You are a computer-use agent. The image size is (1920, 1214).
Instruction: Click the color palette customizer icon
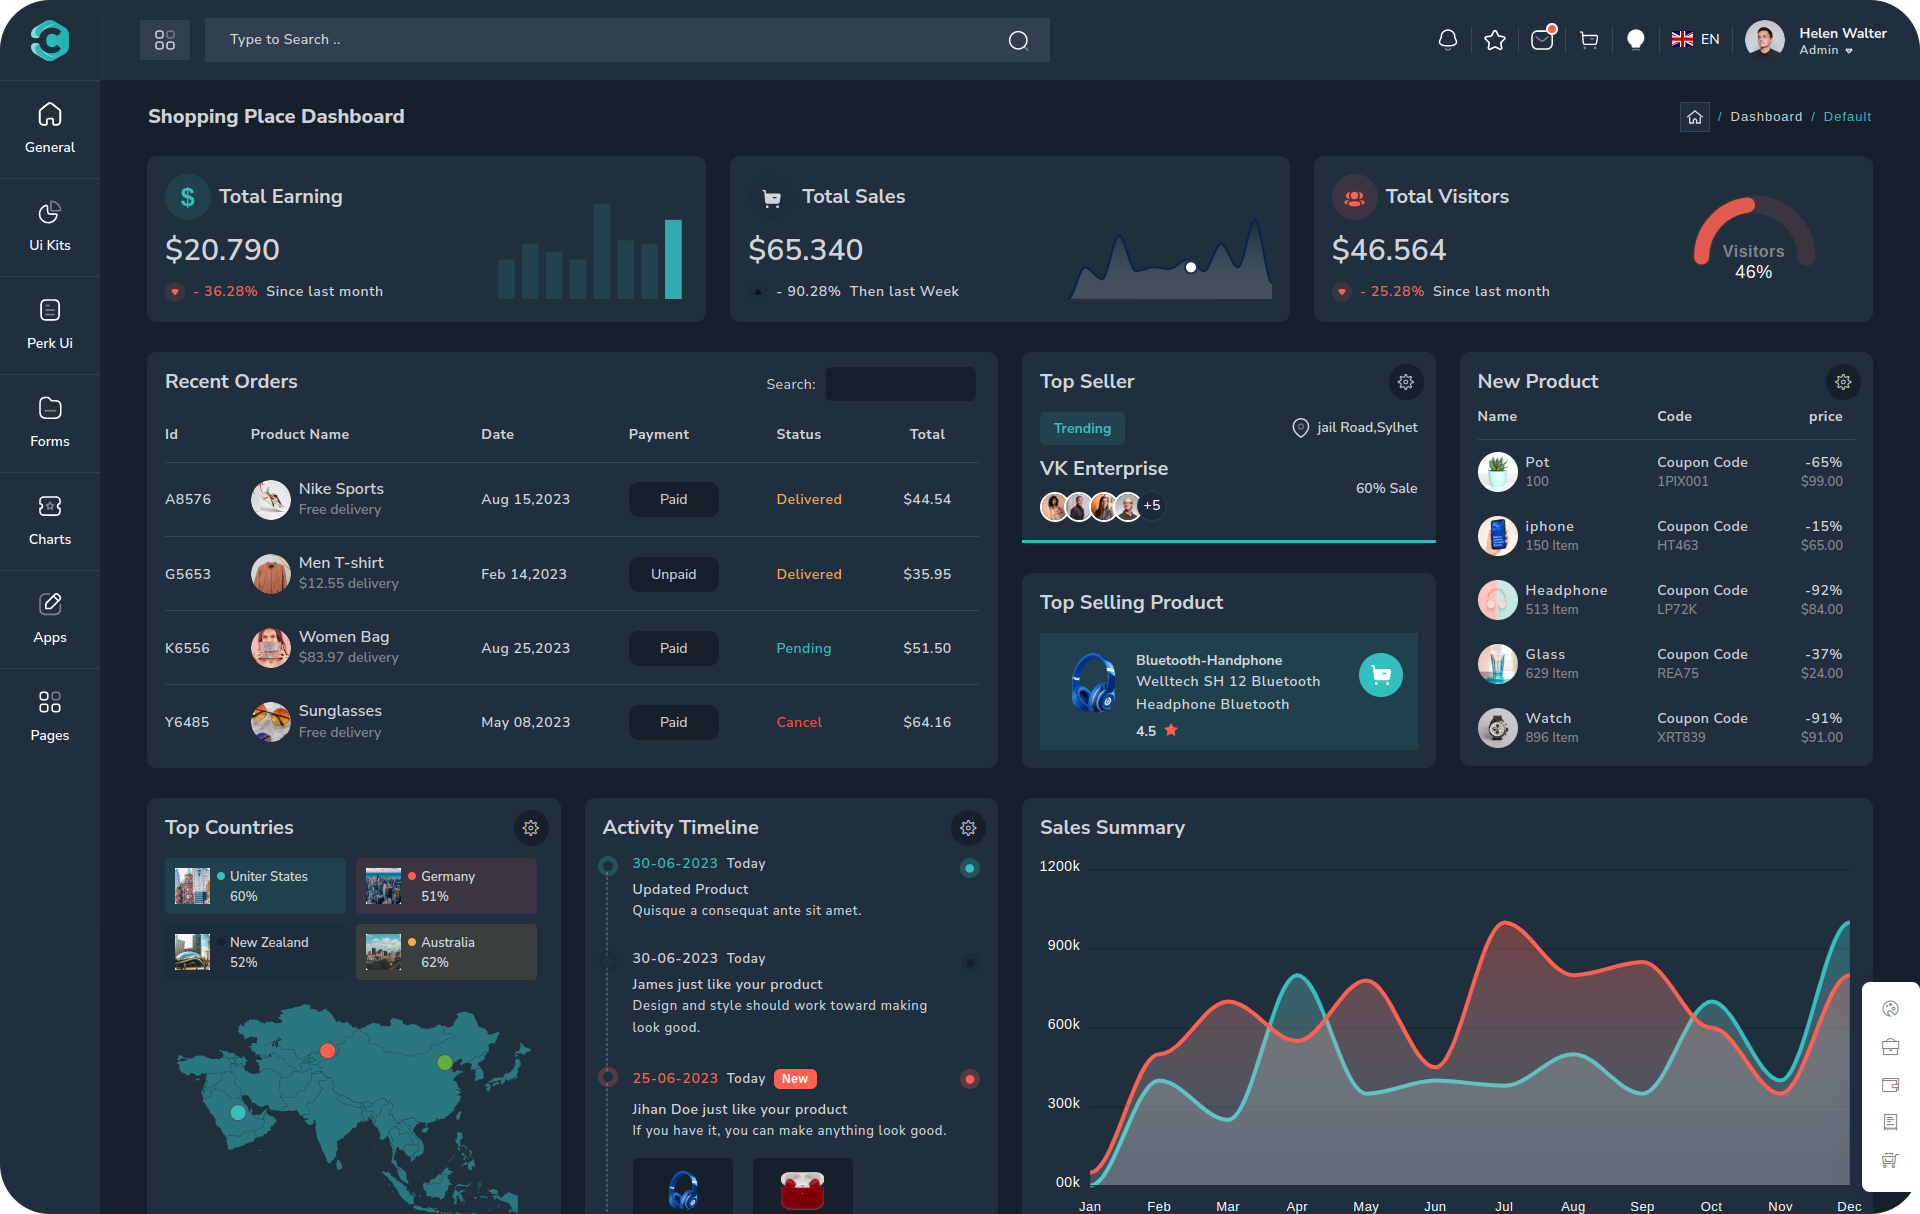pyautogui.click(x=1890, y=1009)
